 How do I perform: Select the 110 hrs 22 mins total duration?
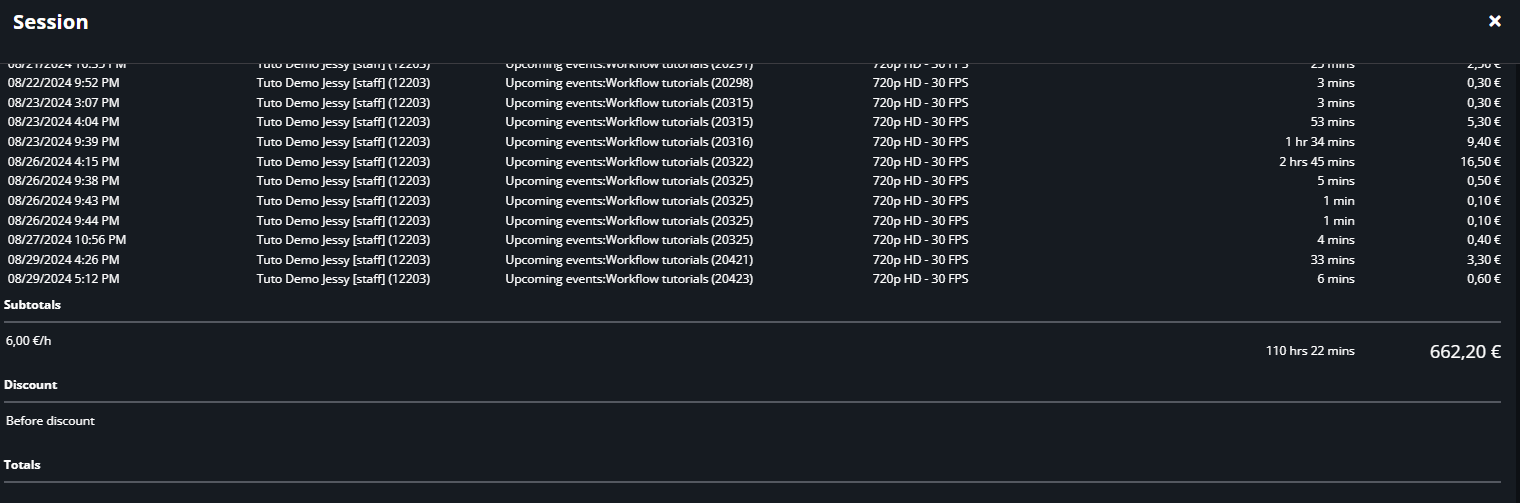click(1310, 351)
